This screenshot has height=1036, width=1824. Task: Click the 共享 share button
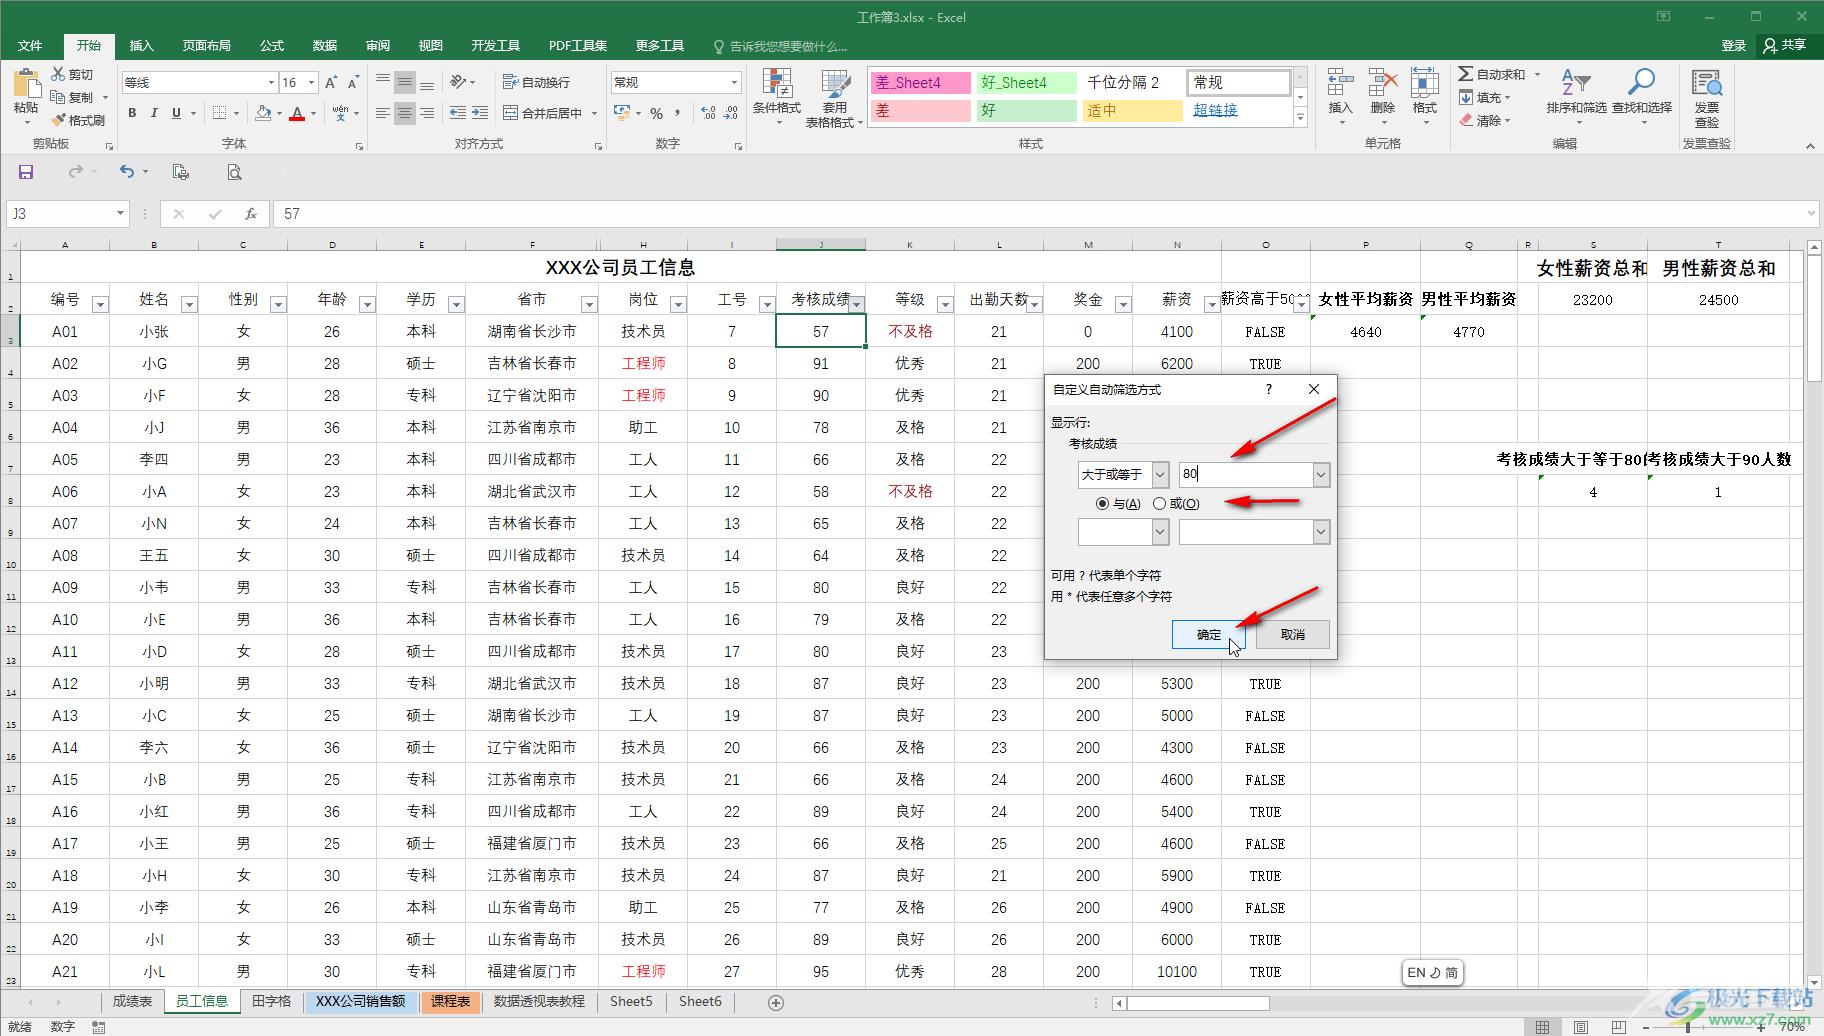tap(1785, 45)
